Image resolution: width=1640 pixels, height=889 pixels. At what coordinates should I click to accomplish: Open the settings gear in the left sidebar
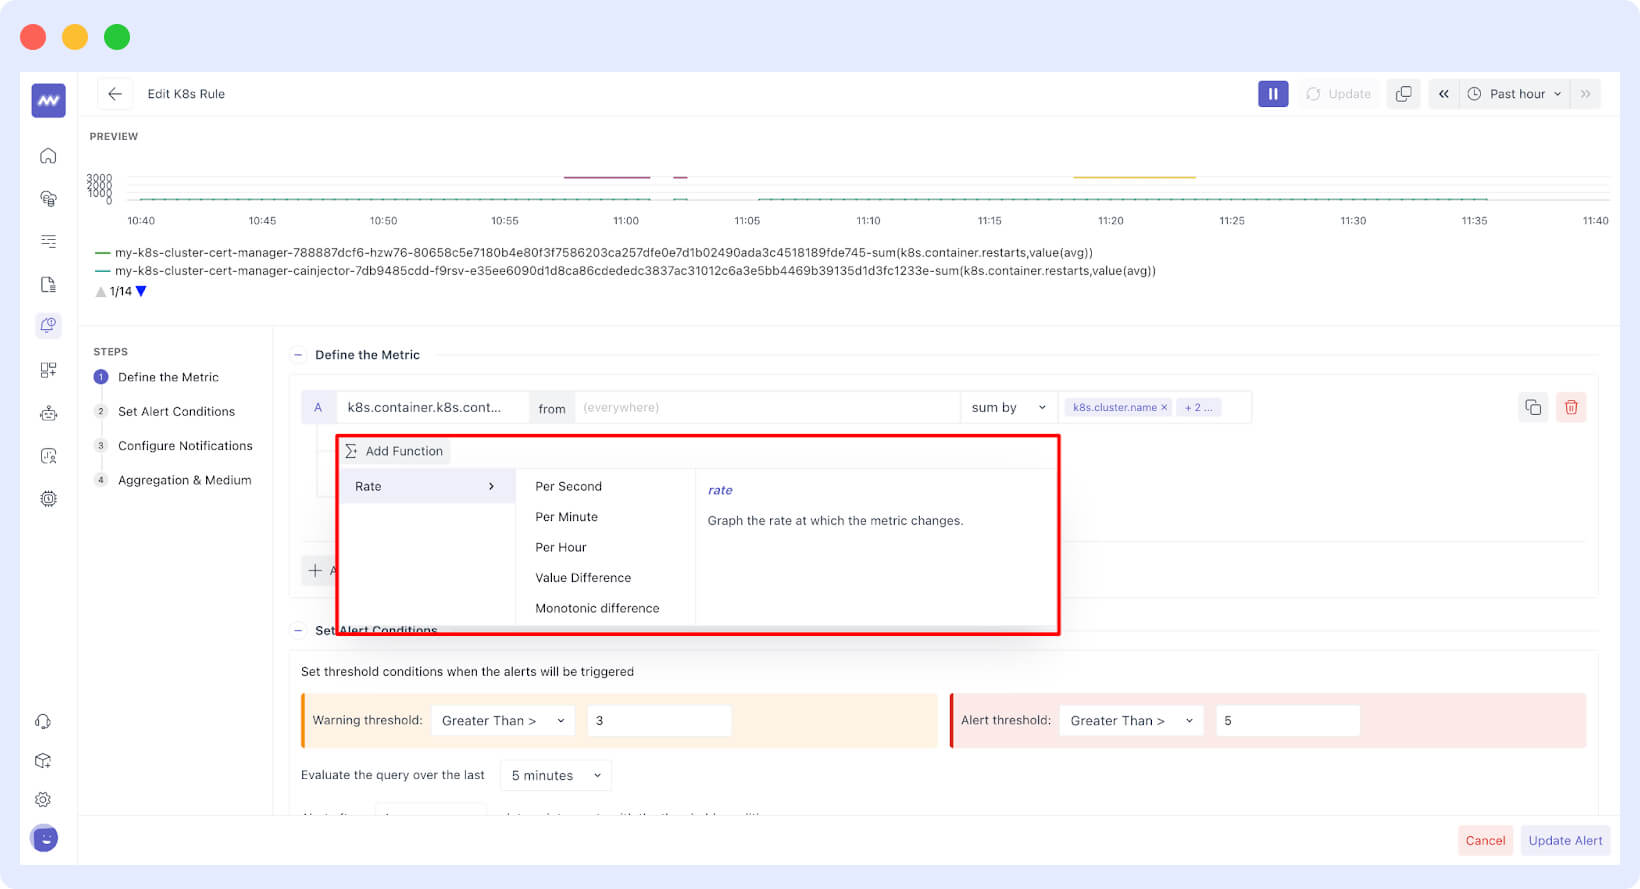(x=43, y=799)
